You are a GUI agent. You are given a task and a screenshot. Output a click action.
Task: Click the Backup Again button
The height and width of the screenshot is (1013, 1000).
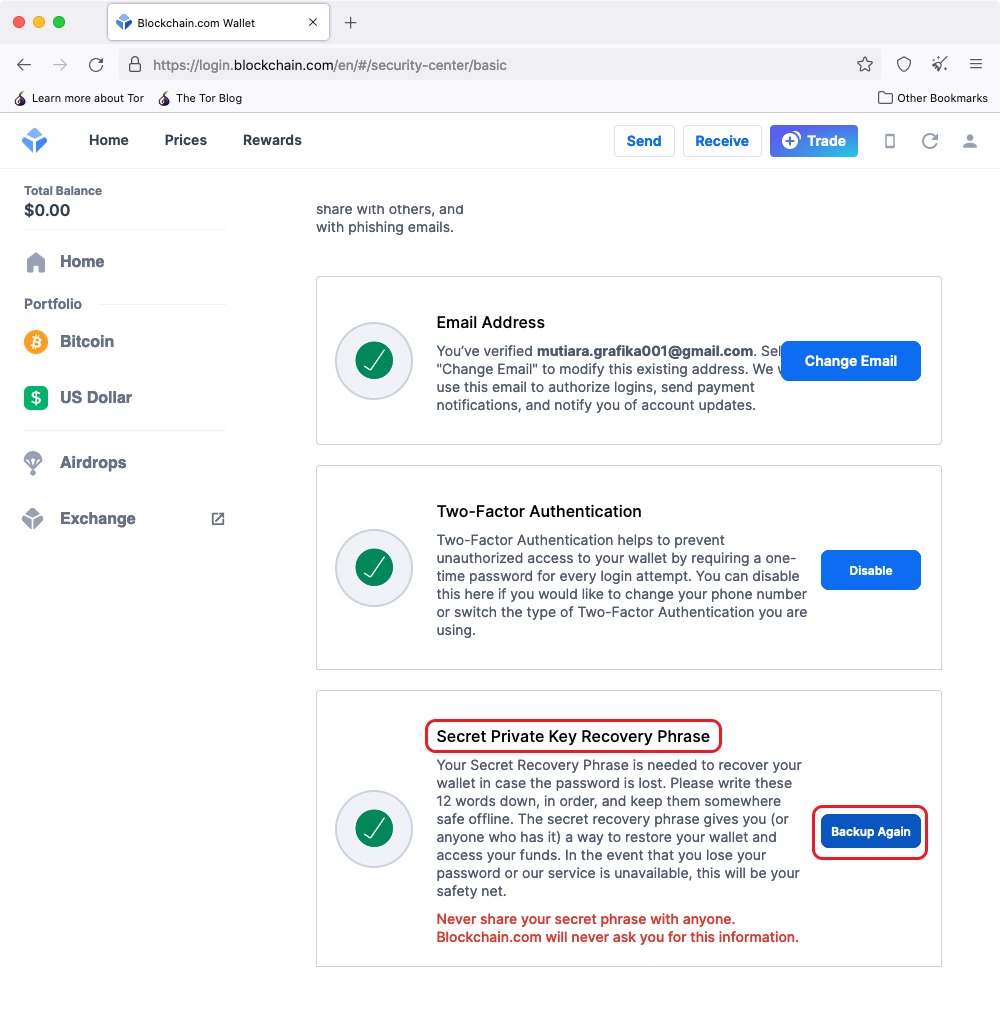click(871, 831)
